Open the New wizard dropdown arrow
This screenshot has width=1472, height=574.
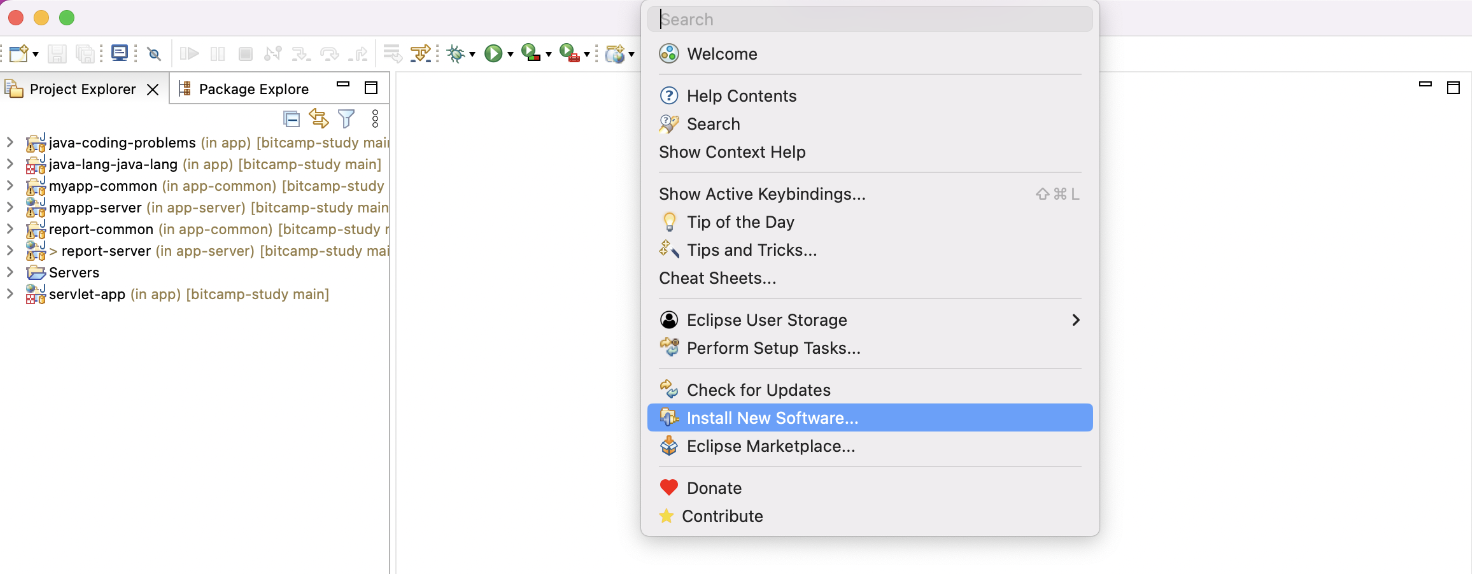click(x=36, y=54)
